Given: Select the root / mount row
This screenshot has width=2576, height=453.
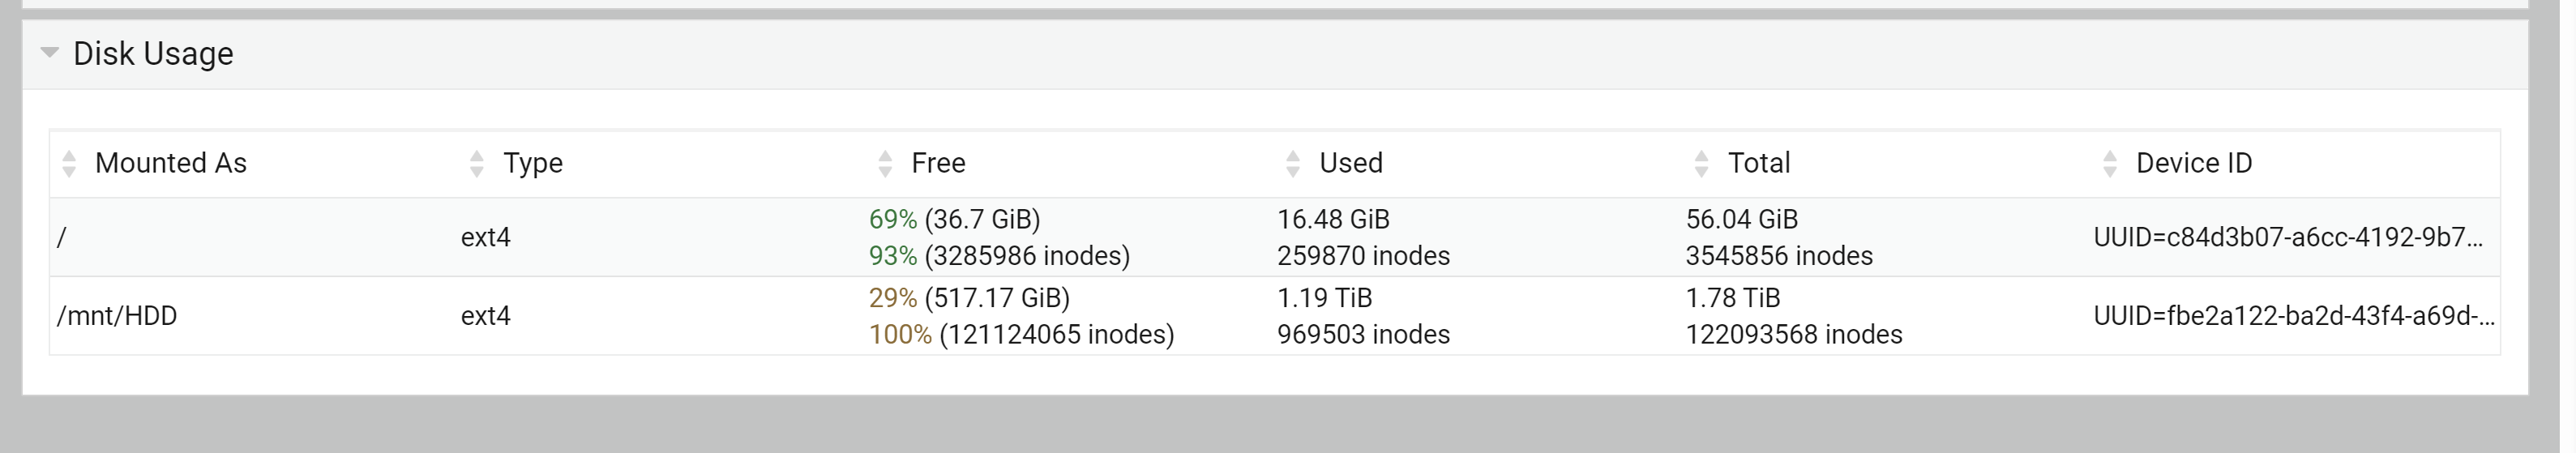Looking at the screenshot, I should (1275, 237).
